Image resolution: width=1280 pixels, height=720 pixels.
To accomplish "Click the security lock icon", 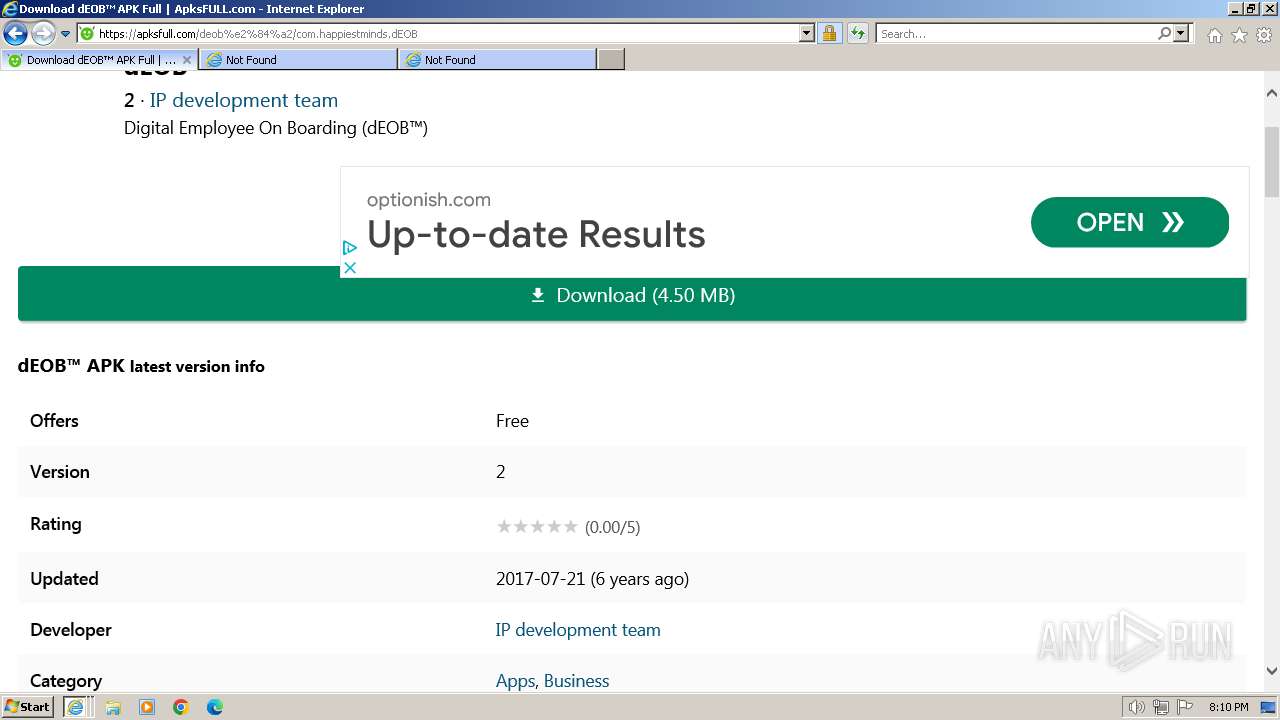I will [829, 33].
